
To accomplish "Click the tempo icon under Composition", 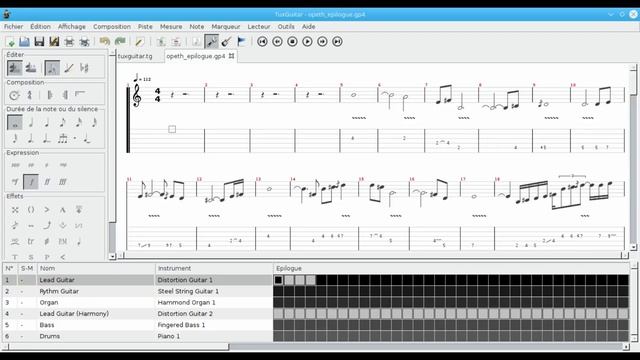I will coord(14,95).
